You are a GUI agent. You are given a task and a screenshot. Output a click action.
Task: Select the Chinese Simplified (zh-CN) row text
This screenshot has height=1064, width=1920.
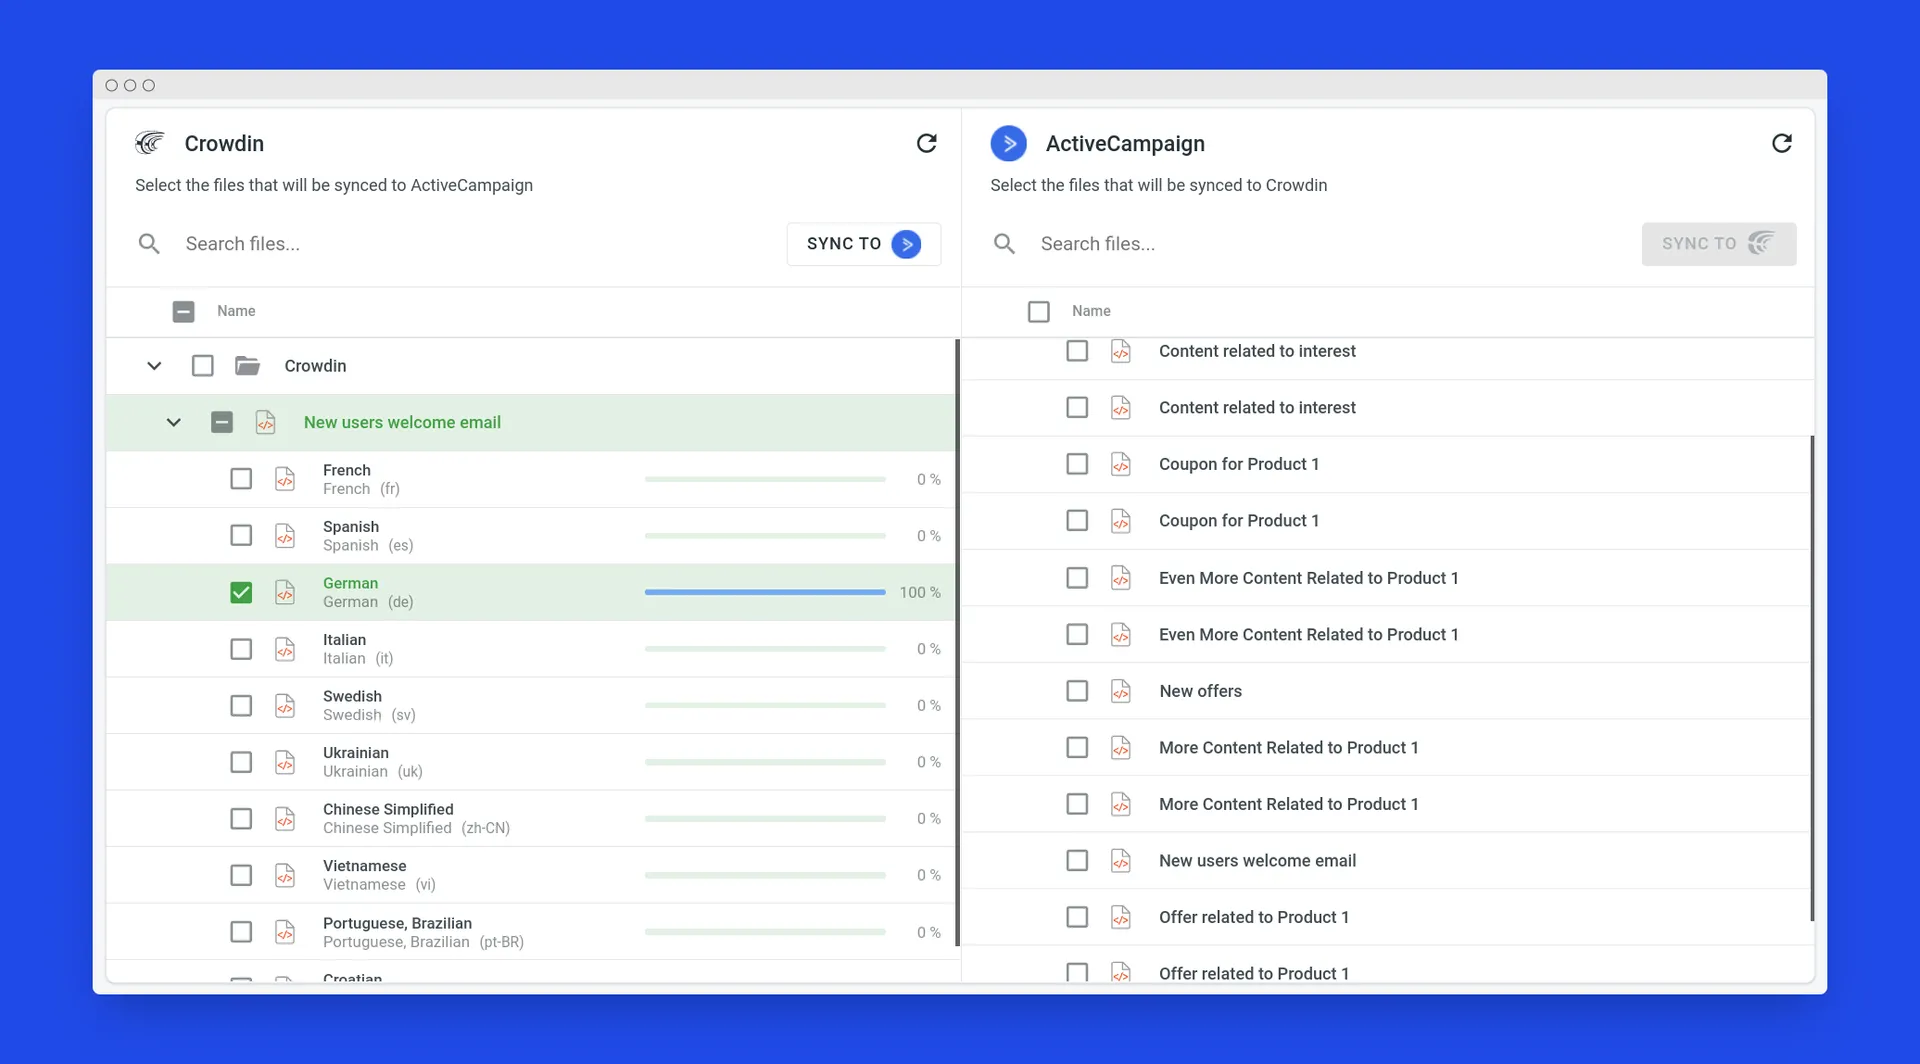coord(416,828)
